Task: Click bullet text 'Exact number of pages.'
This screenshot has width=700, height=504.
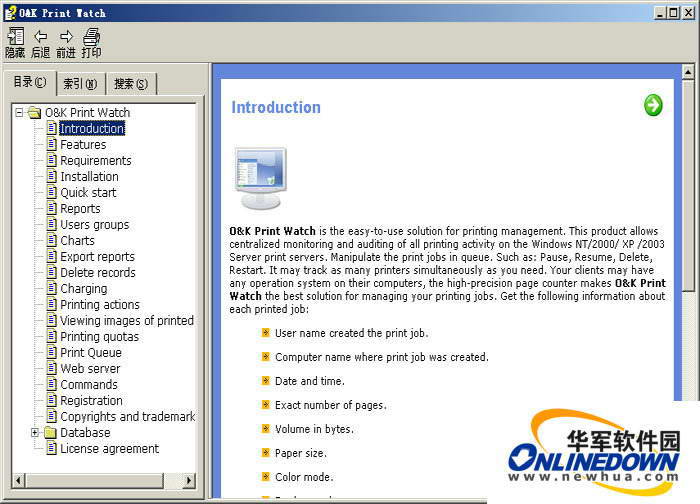Action: click(x=331, y=405)
